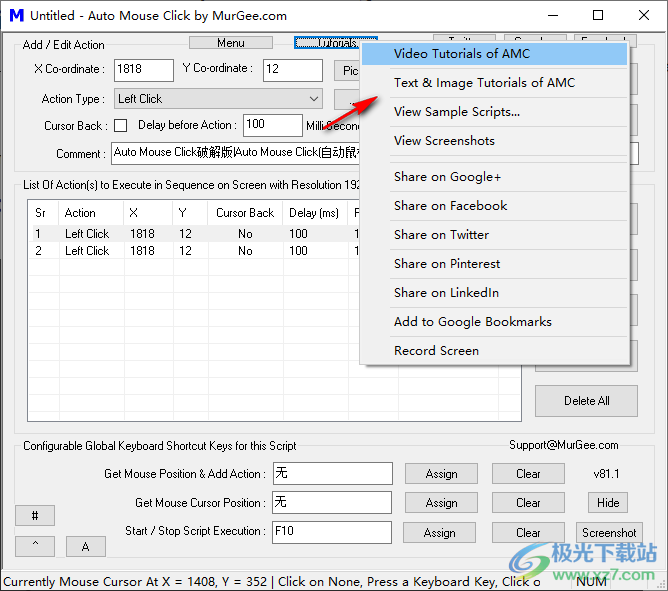Image resolution: width=668 pixels, height=591 pixels.
Task: Click the Support@MurGee.com text
Action: coord(564,445)
